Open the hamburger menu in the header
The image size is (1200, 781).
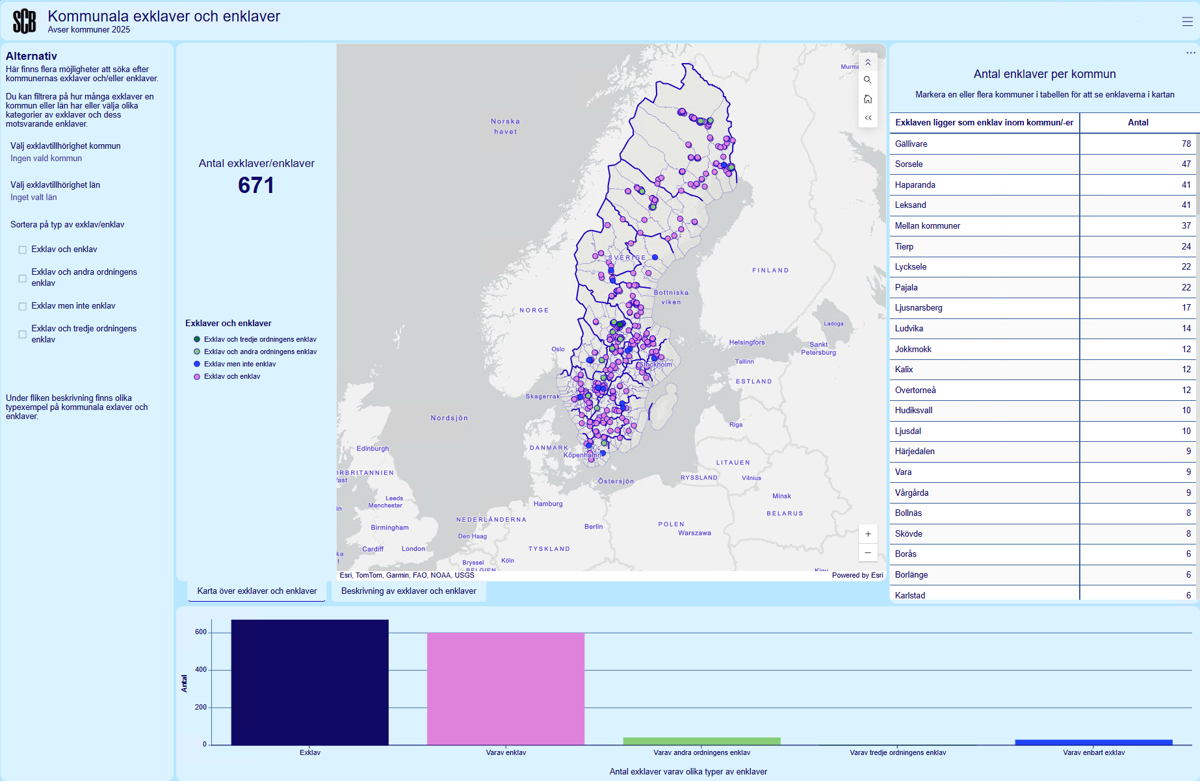[1186, 21]
